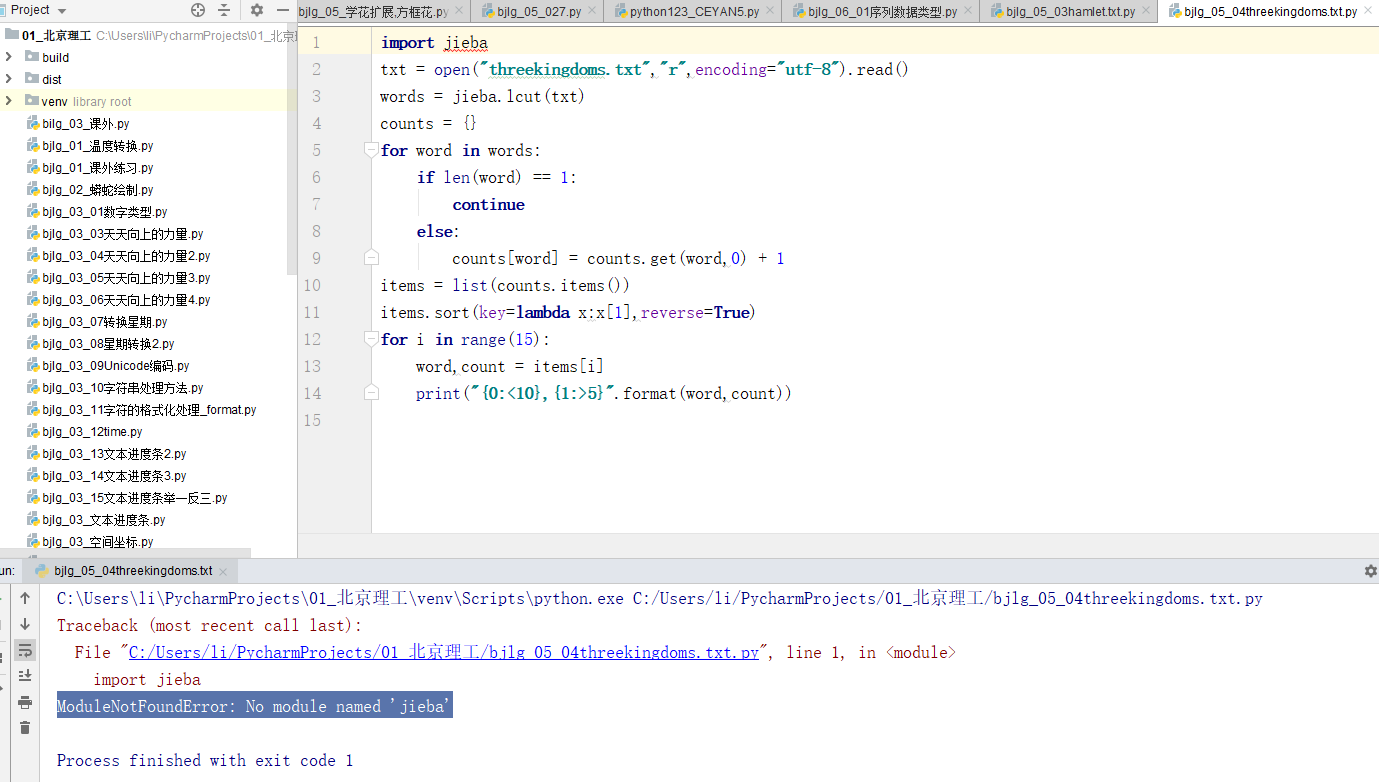Click the Collapse All icon in Project panel
Viewport: 1379px width, 782px height.
coord(224,10)
